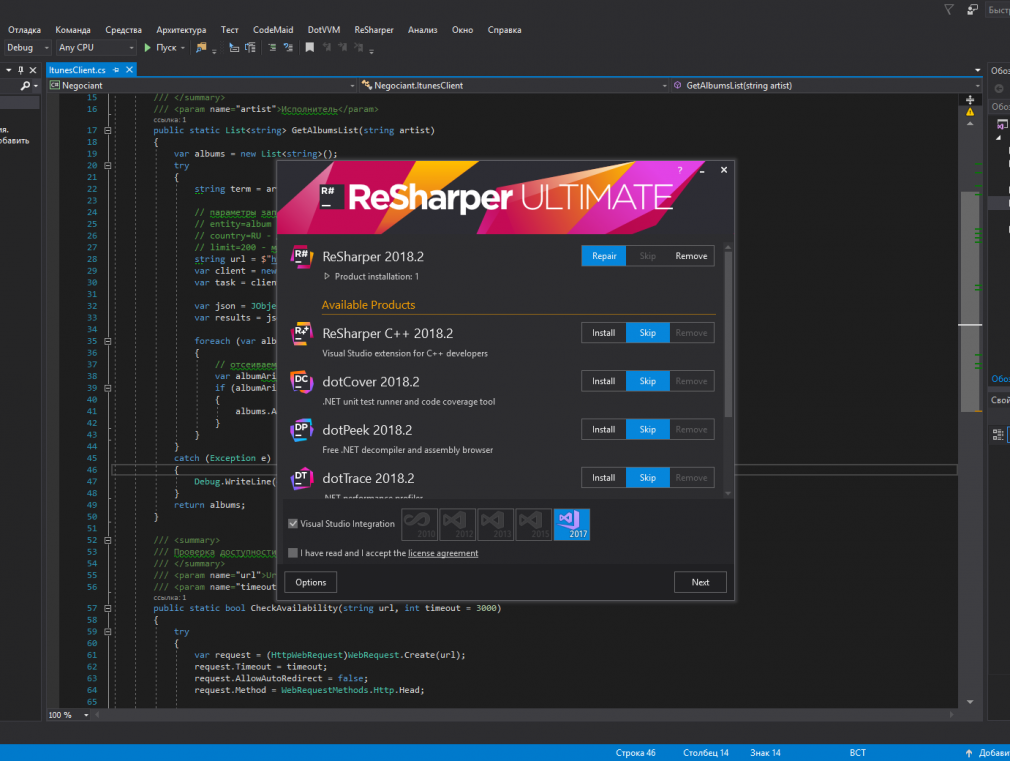1010x761 pixels.
Task: Click the installer product list scrollbar
Action: (x=728, y=335)
